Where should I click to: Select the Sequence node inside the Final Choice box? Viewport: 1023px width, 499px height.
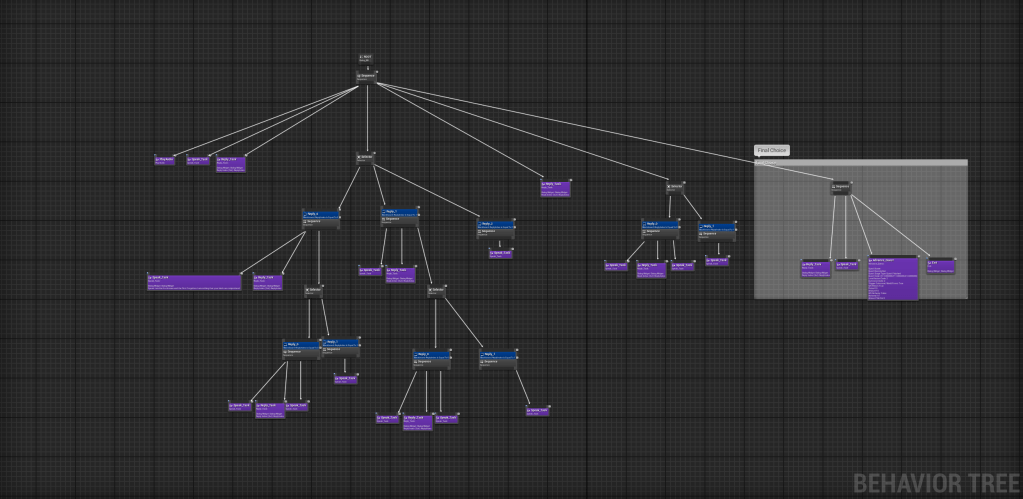click(x=841, y=187)
